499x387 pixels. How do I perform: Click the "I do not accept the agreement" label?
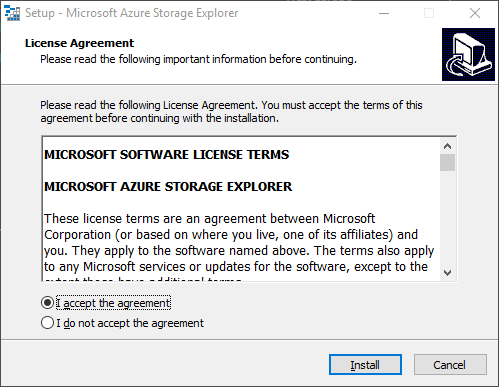(130, 323)
